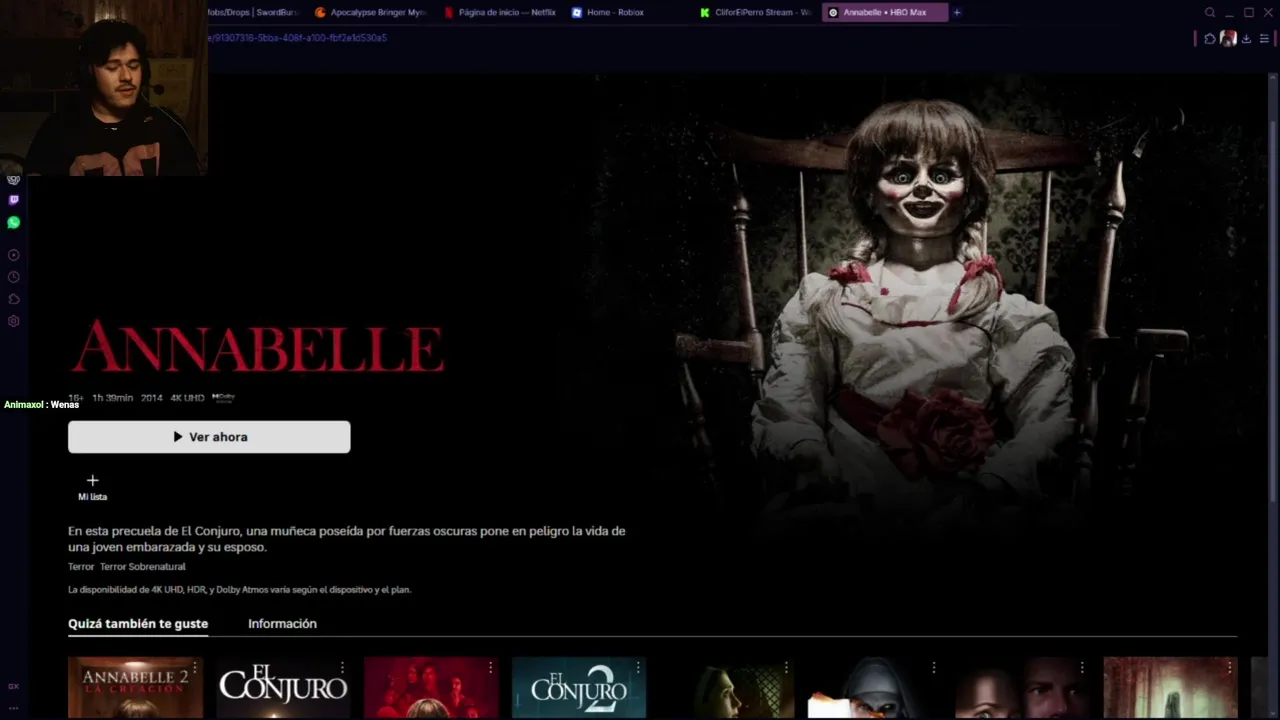Open options dots on Annabelle 2 card
Image resolution: width=1280 pixels, height=720 pixels.
(x=195, y=667)
